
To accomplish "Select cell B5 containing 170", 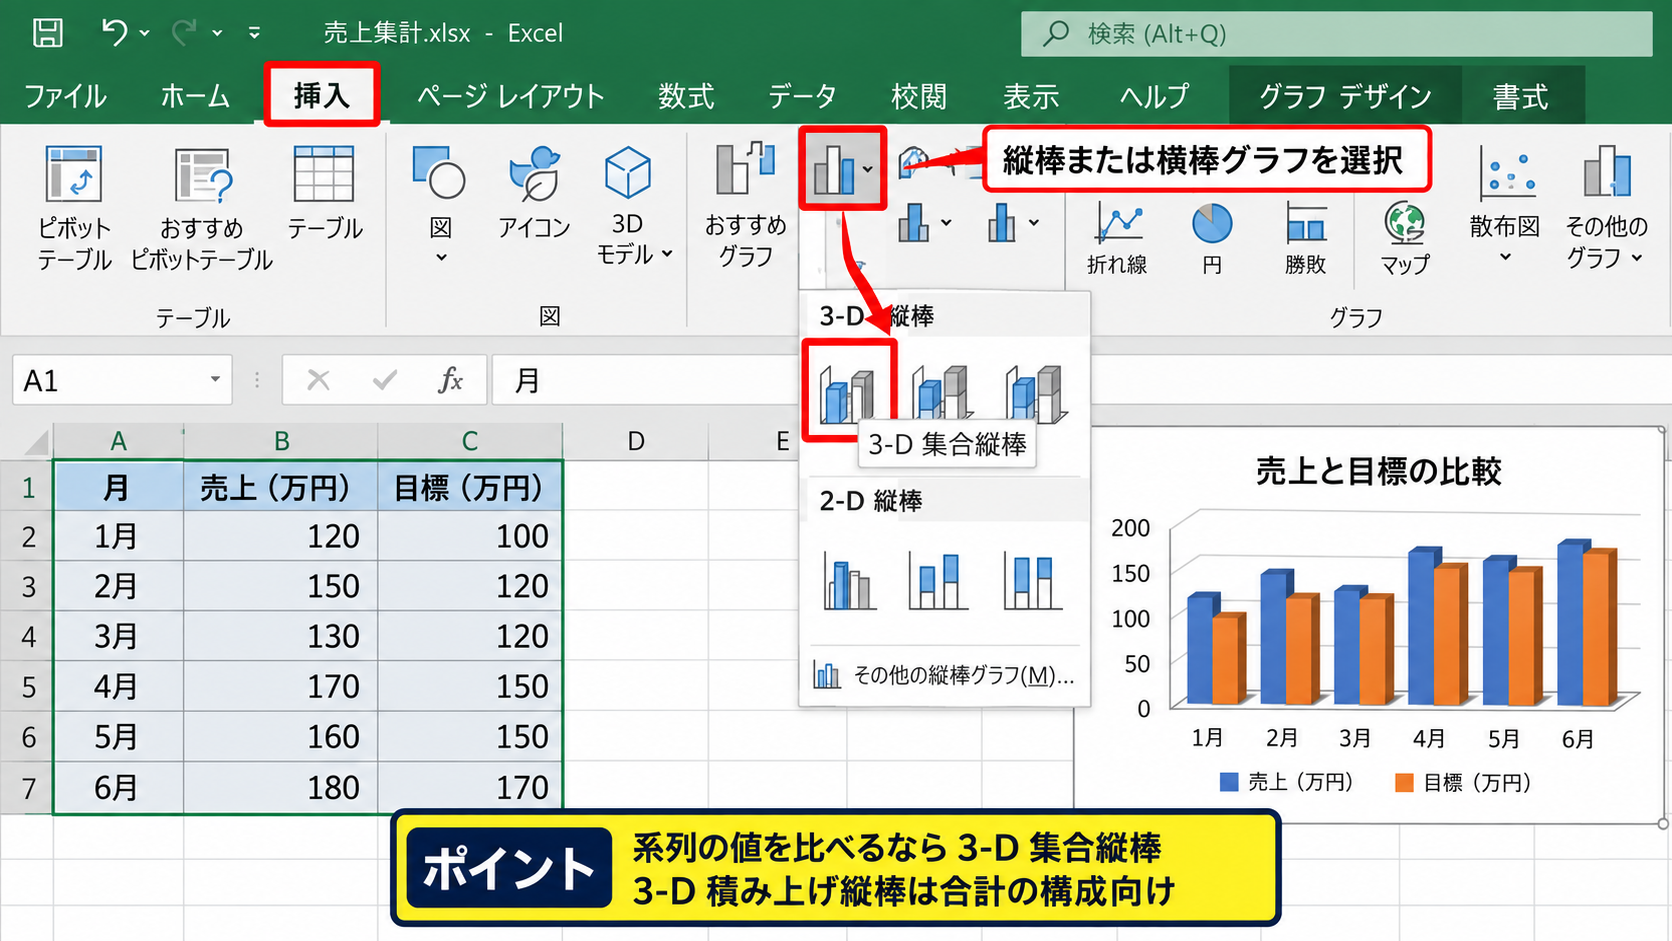I will [281, 686].
